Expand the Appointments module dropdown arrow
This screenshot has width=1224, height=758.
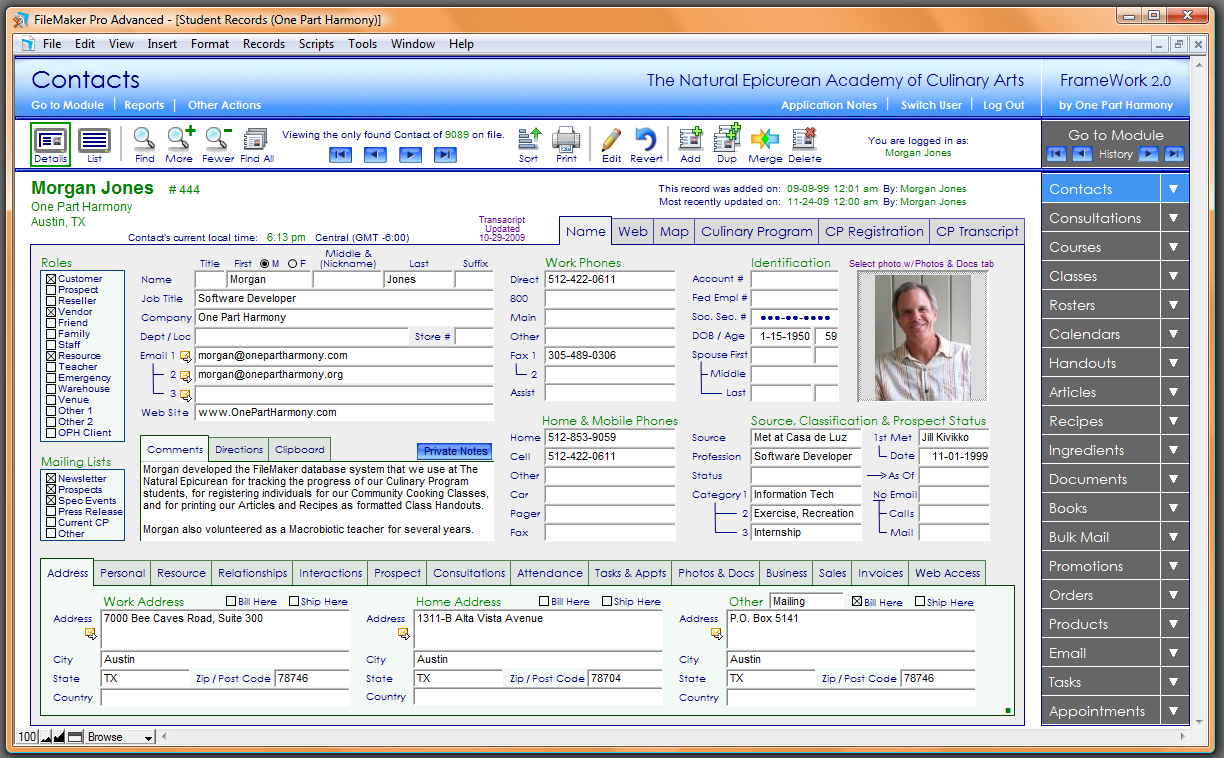1174,711
